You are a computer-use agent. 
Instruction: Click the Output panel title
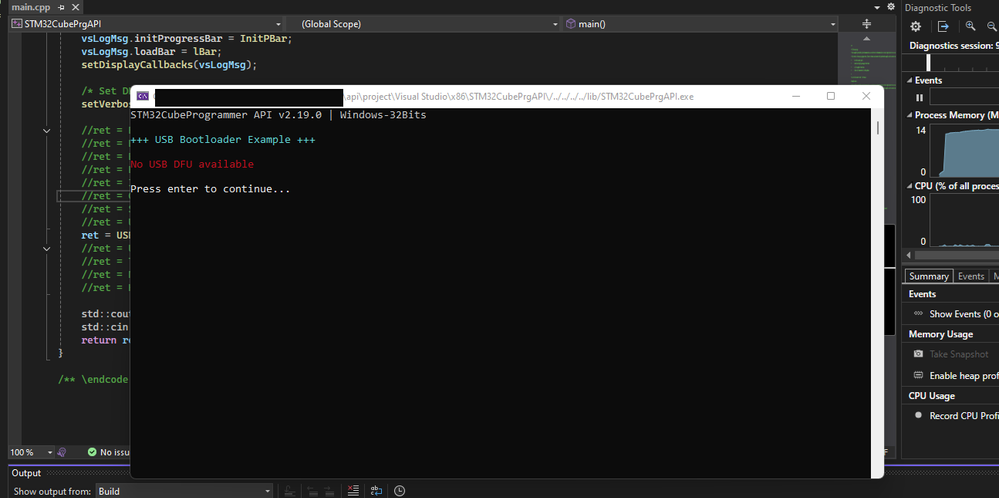[26, 473]
